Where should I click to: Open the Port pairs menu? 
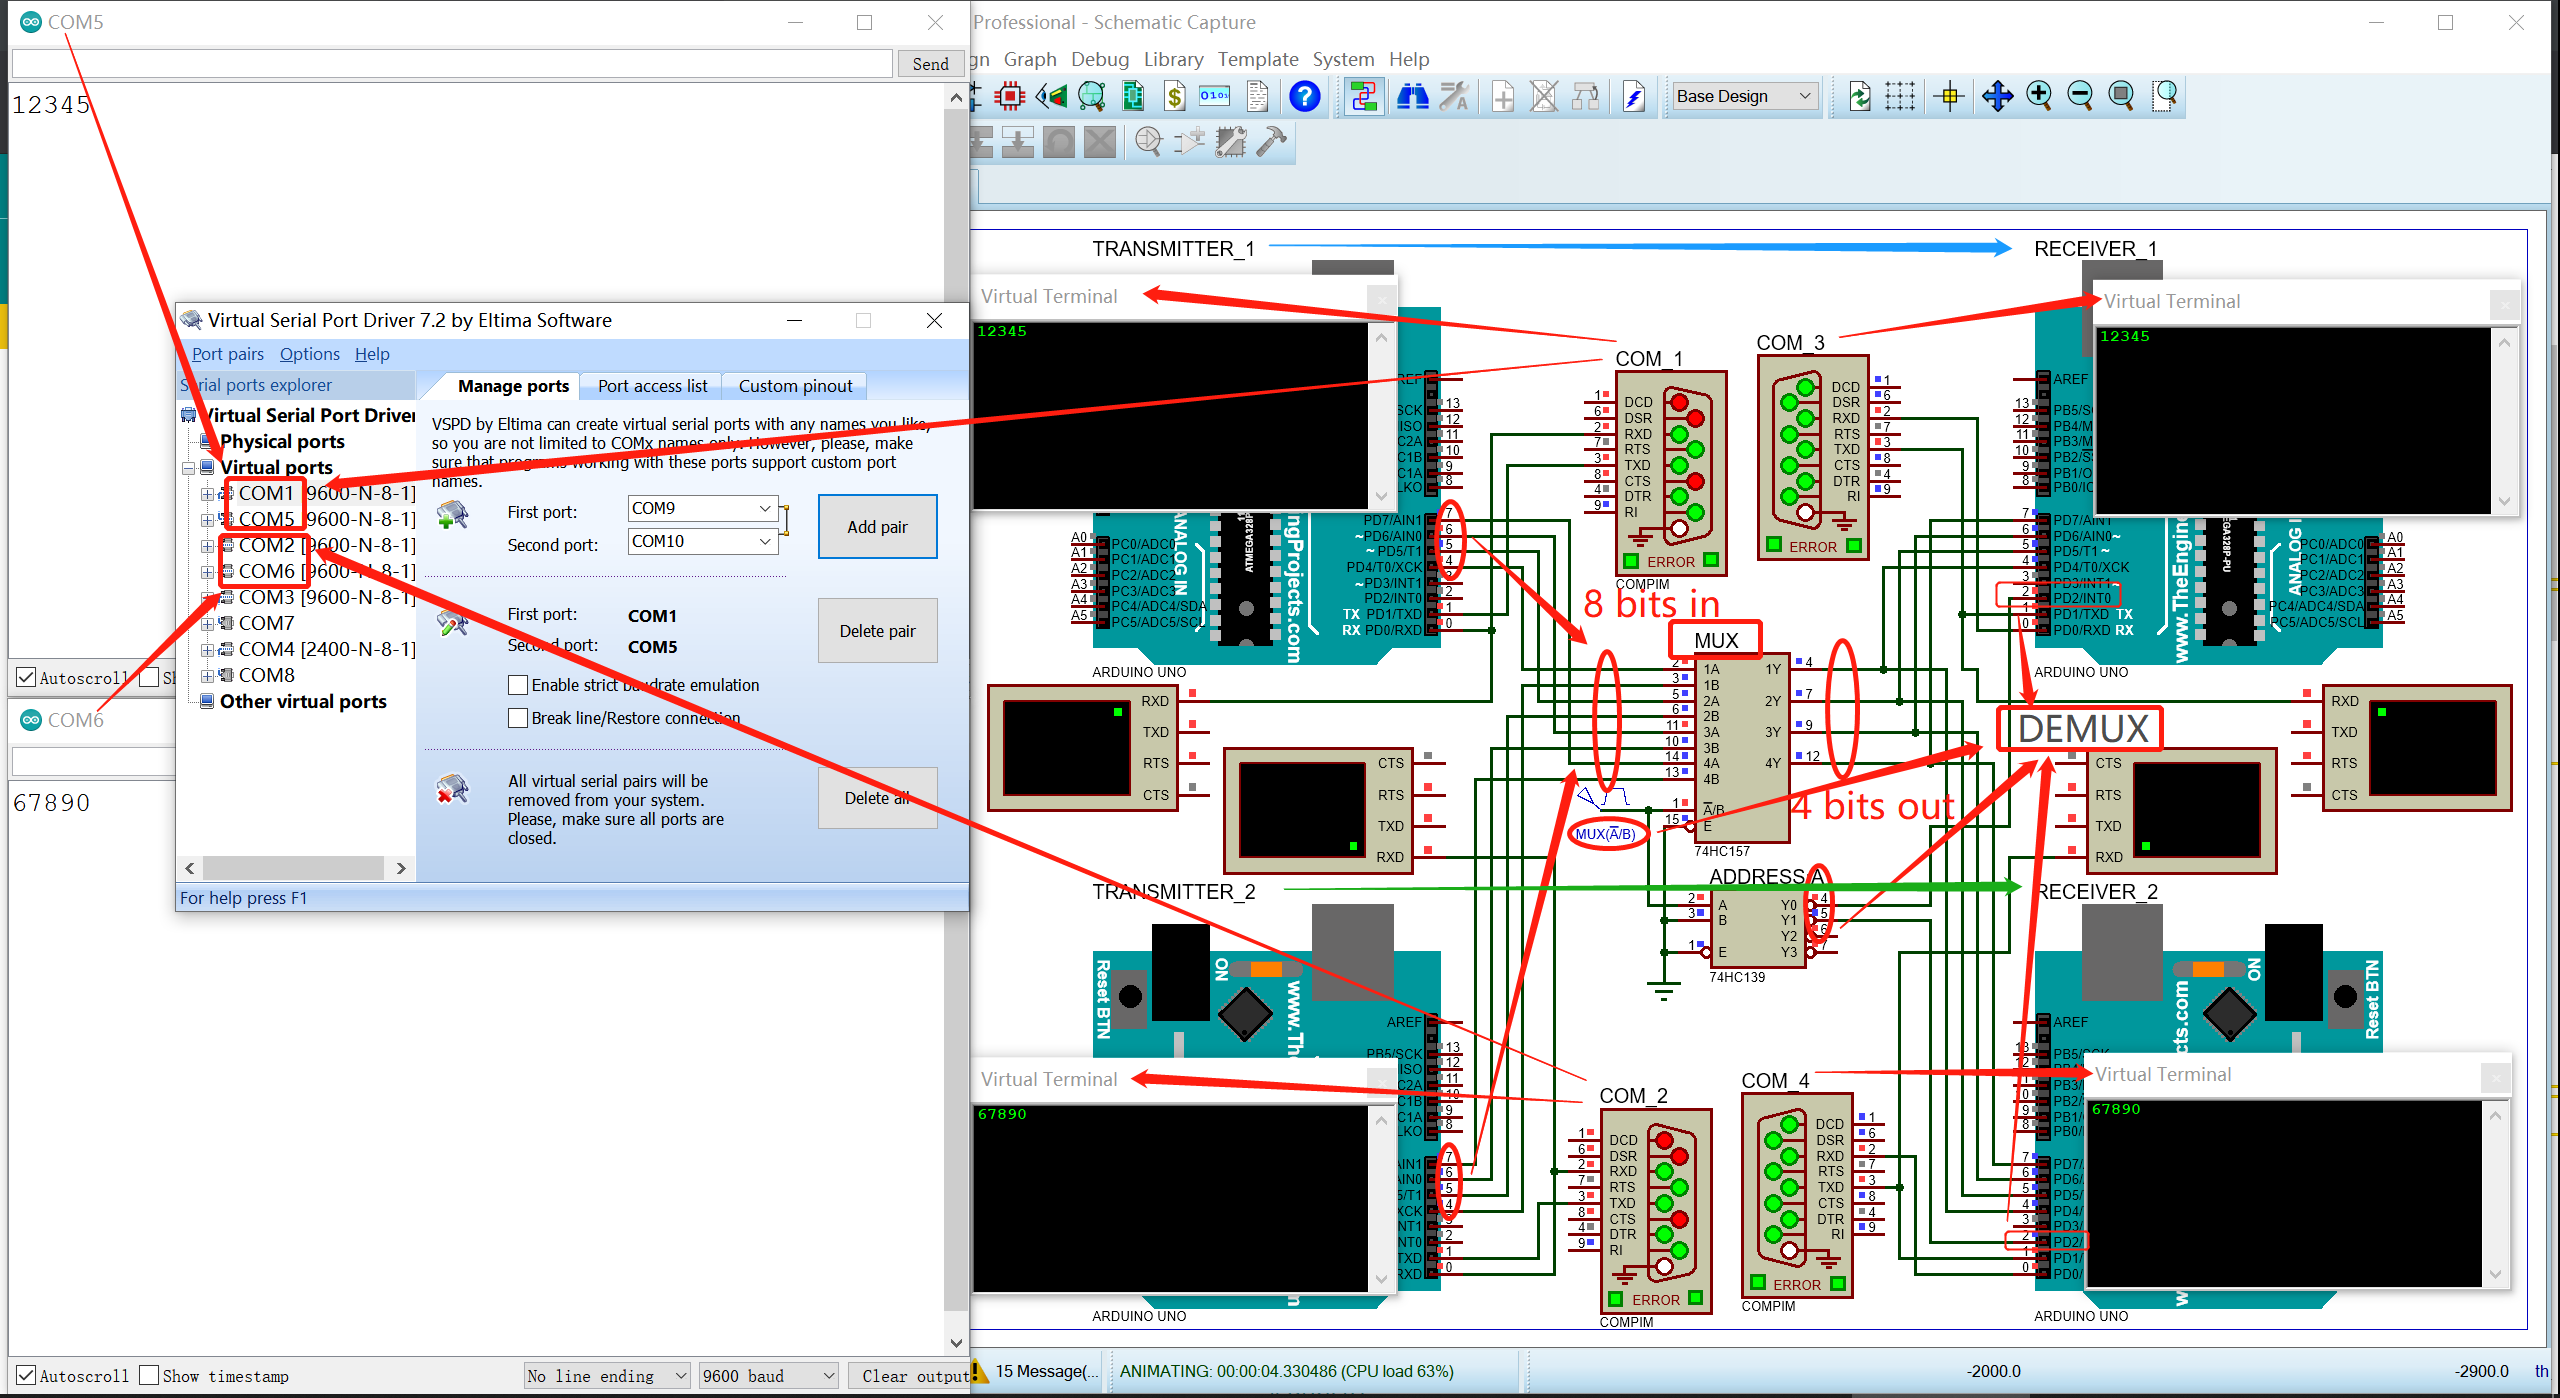(228, 354)
